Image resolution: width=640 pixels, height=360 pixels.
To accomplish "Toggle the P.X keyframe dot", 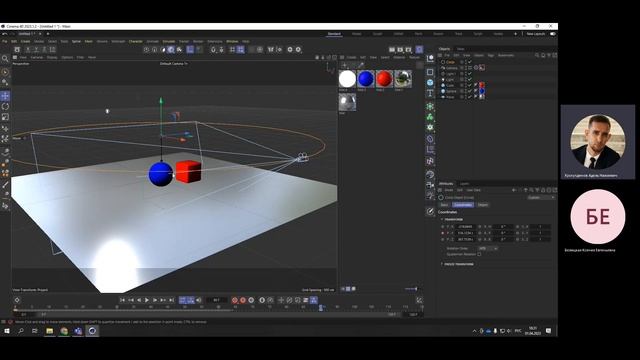I will click(x=442, y=227).
